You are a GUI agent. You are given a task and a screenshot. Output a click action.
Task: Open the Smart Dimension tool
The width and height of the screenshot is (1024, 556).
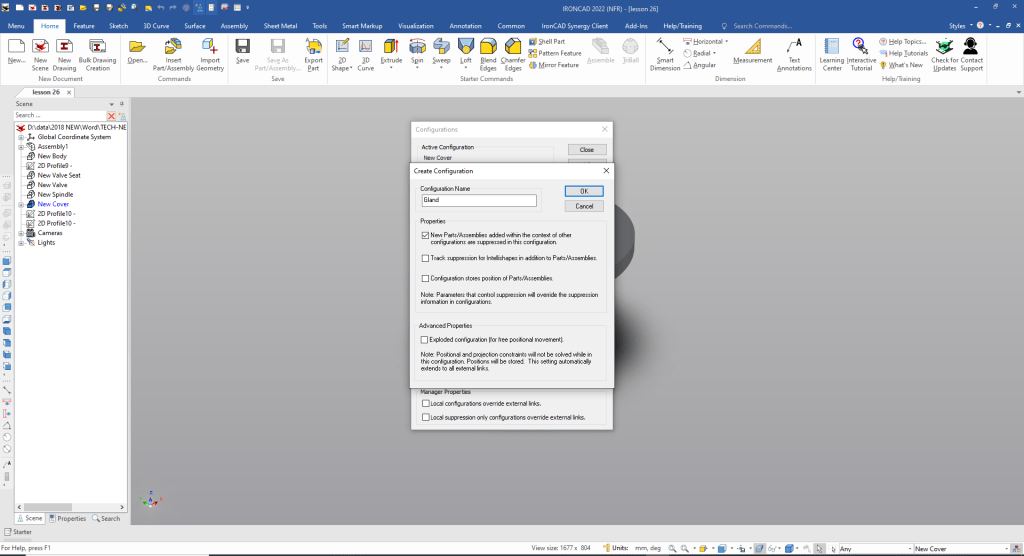pos(664,48)
